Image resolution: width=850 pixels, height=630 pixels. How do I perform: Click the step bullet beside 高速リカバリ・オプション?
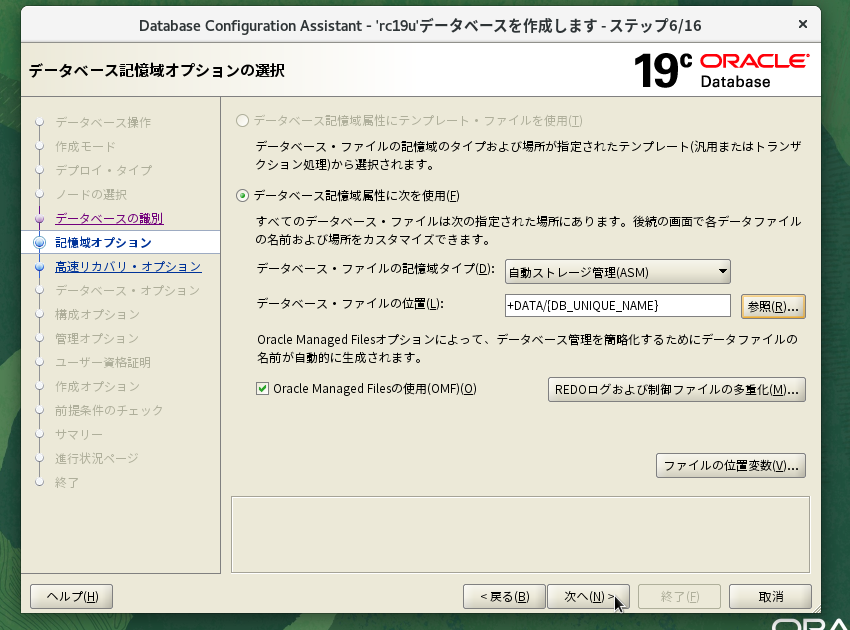40,267
